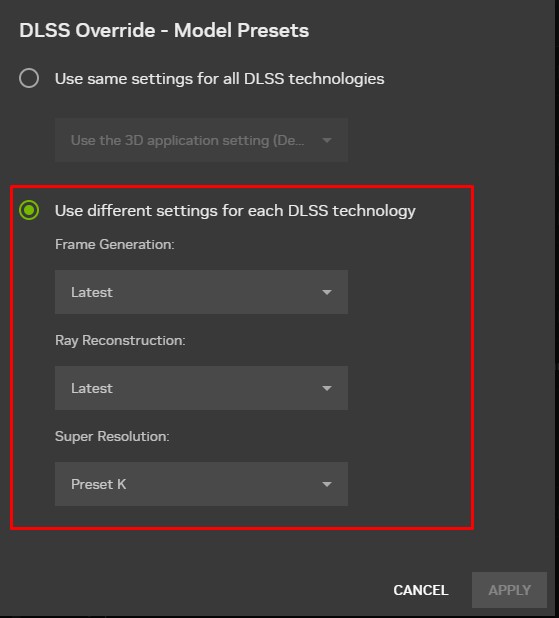Viewport: 559px width, 618px height.
Task: Open the disabled 'Use the 3D application setting' dropdown
Action: click(201, 140)
